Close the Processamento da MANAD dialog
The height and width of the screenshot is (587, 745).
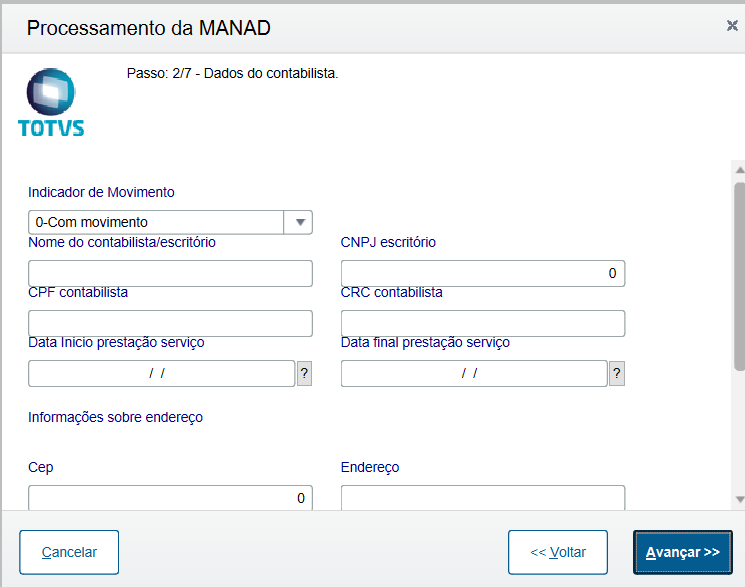[x=732, y=26]
